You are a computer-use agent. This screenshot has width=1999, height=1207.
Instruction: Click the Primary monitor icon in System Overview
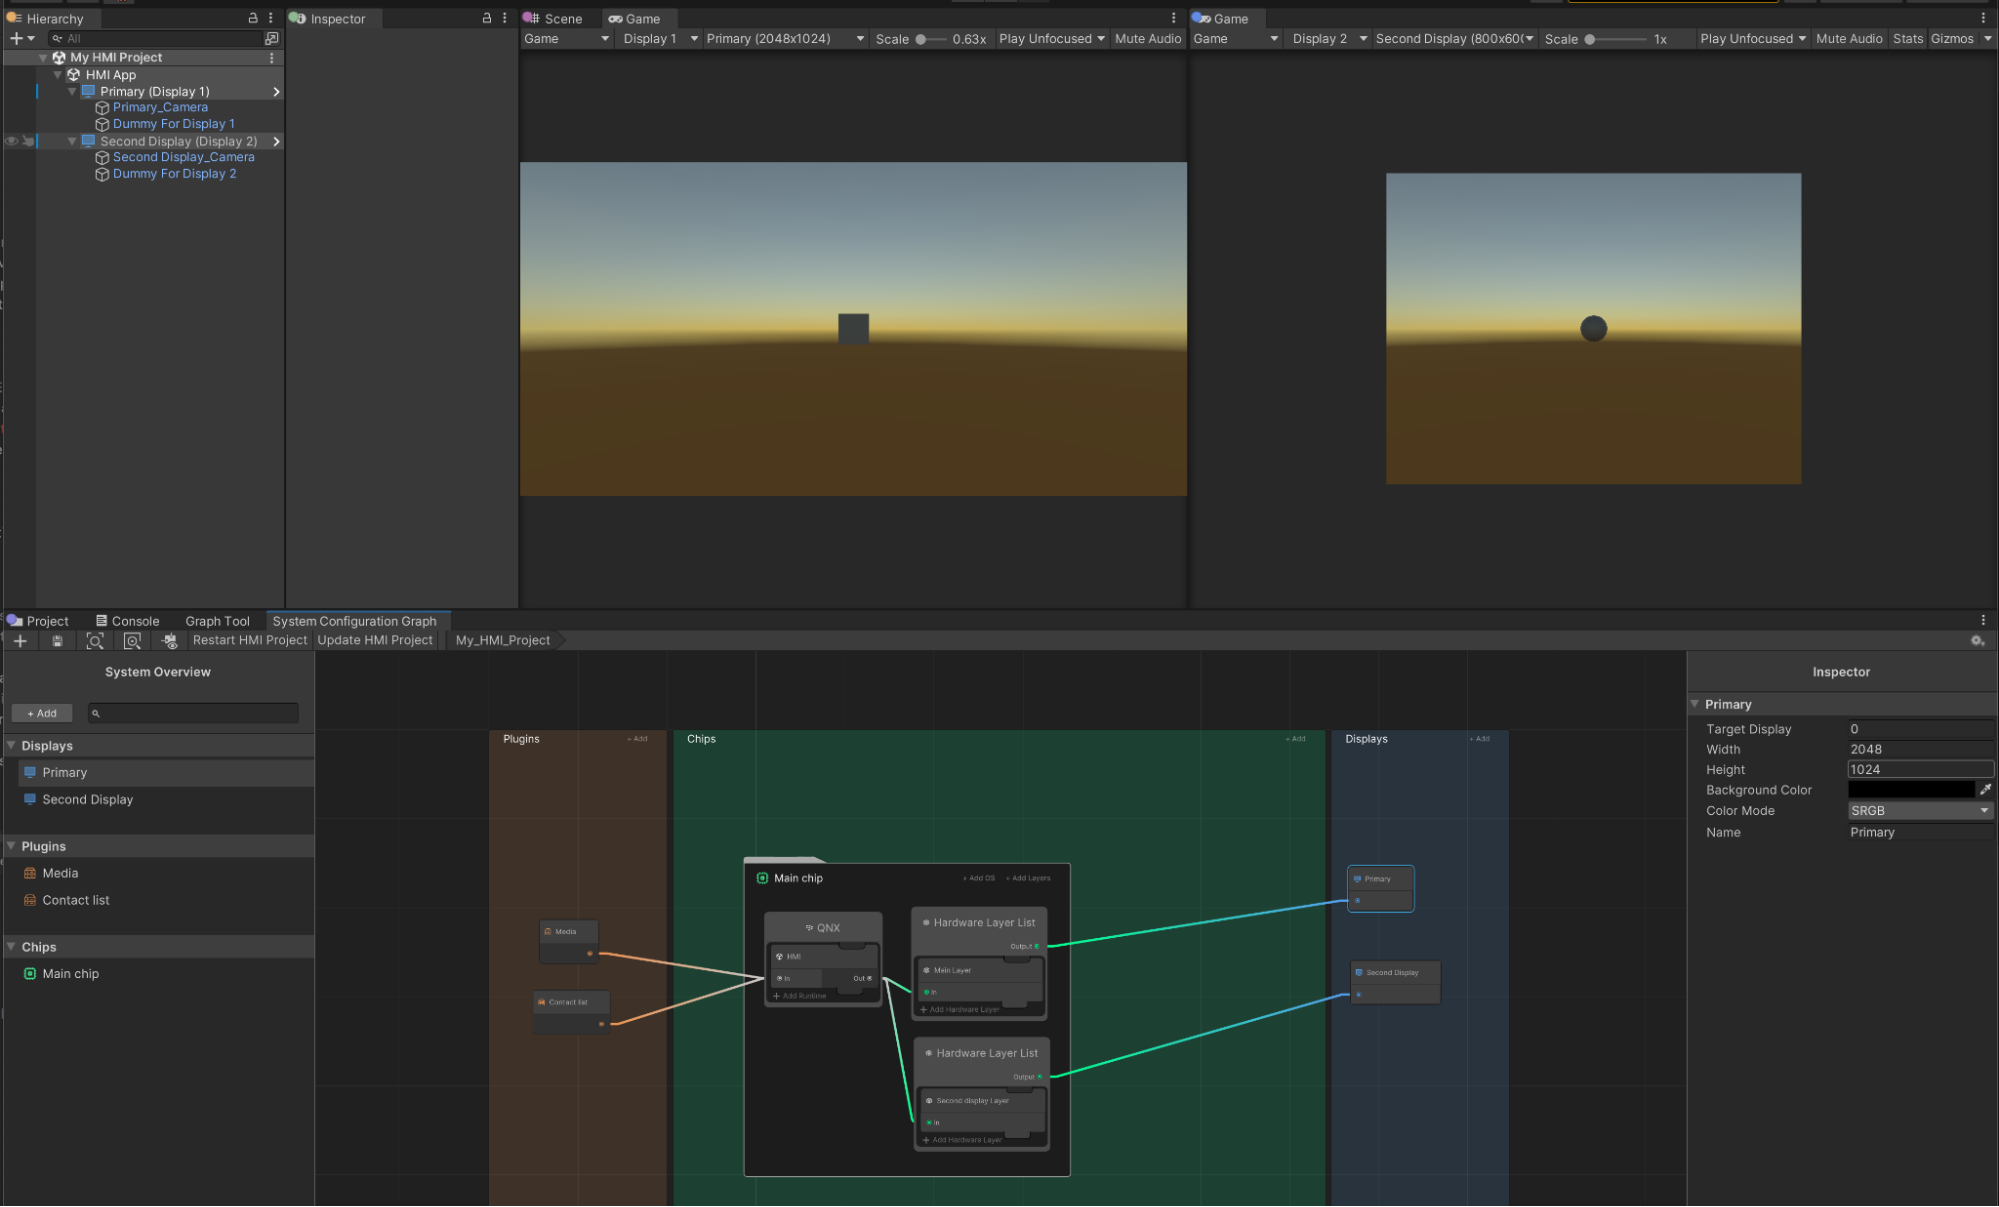(30, 773)
